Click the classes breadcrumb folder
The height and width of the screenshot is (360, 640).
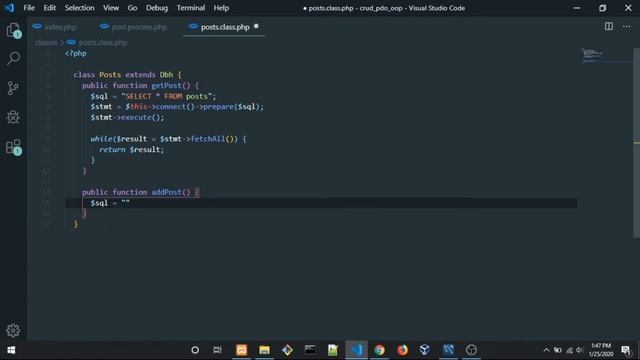pyautogui.click(x=46, y=42)
